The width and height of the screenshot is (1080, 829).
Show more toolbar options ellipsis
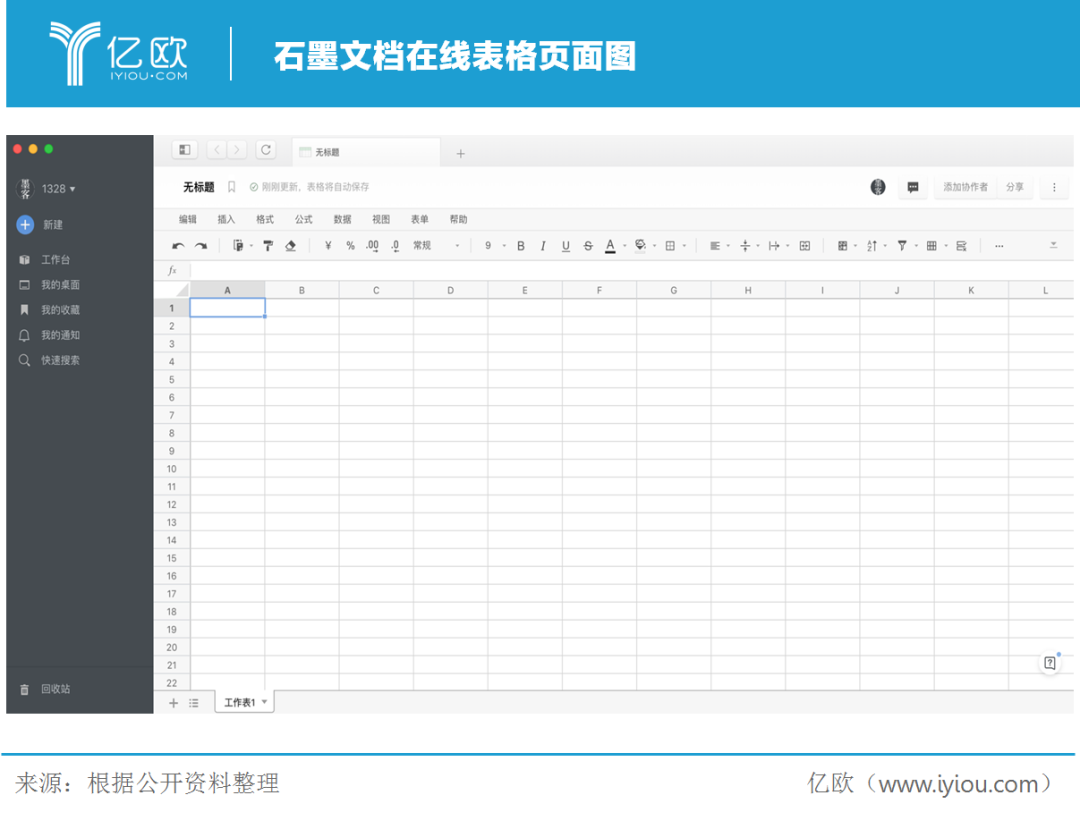coord(999,246)
